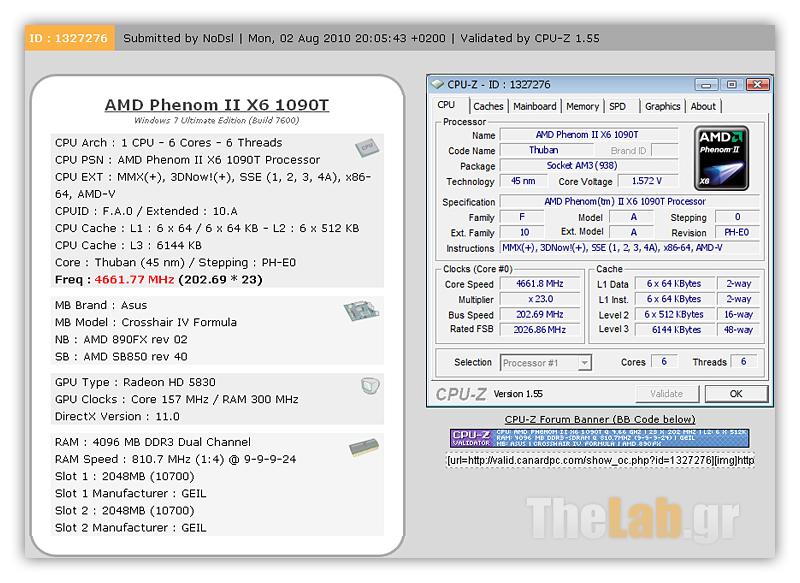
Task: Click the Windows 7 Ultimate Edition subtitle
Action: [216, 120]
